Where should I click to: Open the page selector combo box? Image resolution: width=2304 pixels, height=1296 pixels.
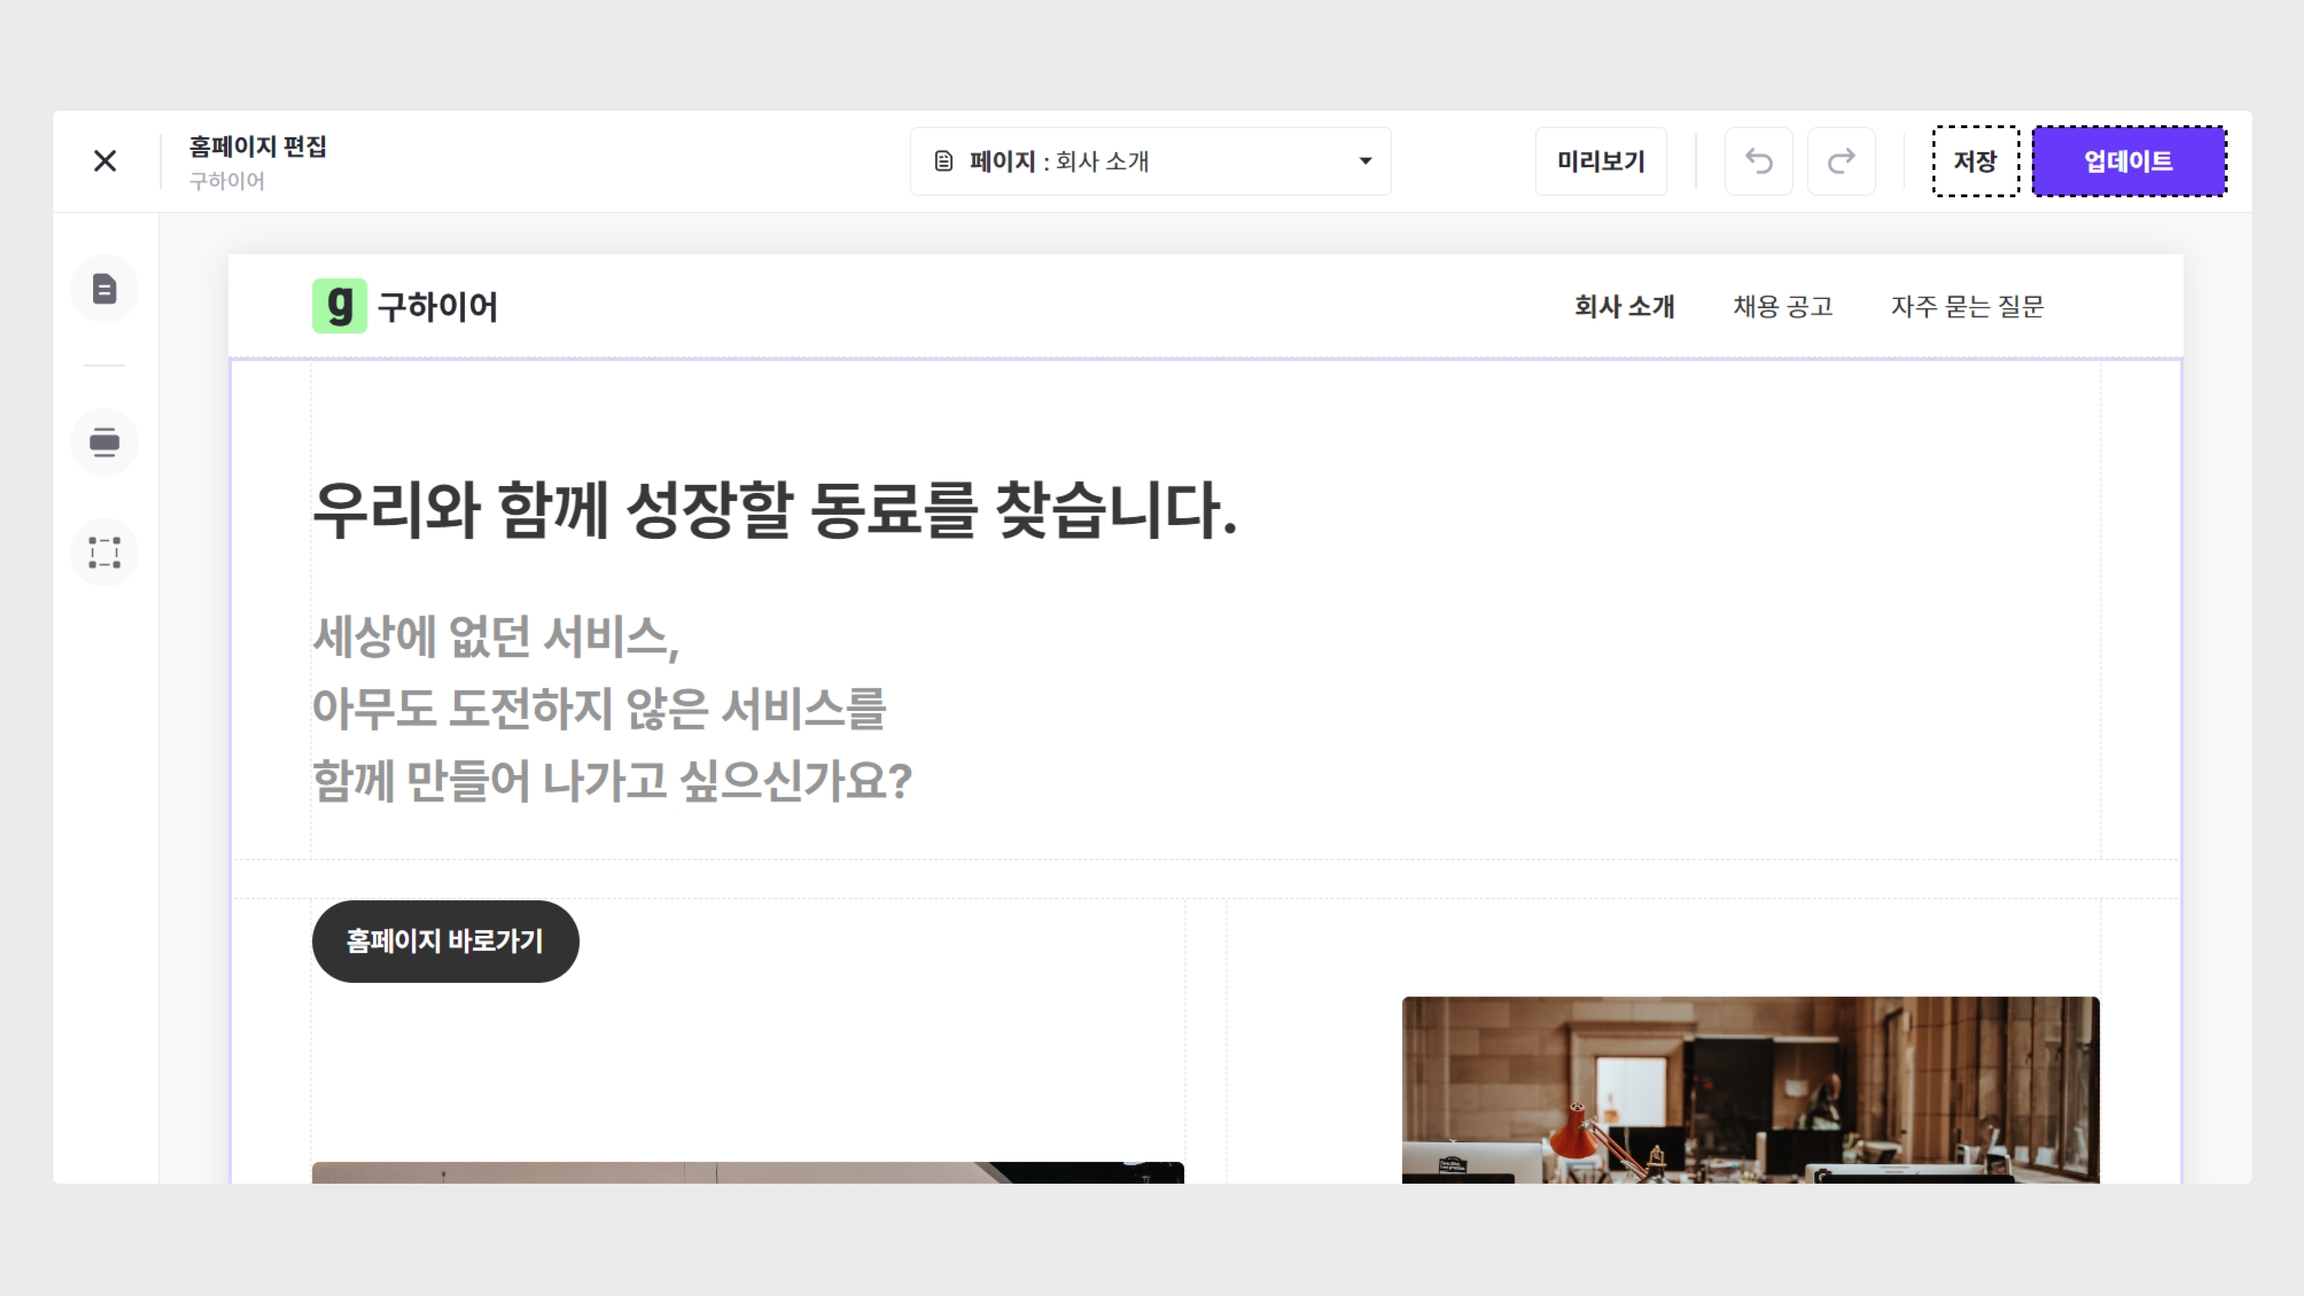tap(1150, 161)
